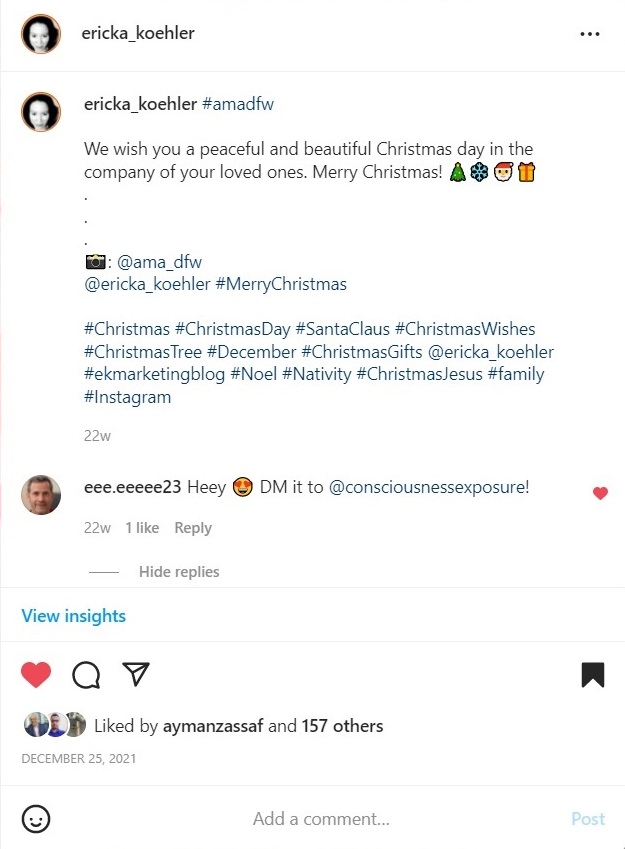Click the liker avatars beside Liked by
This screenshot has height=849, width=625.
56,726
